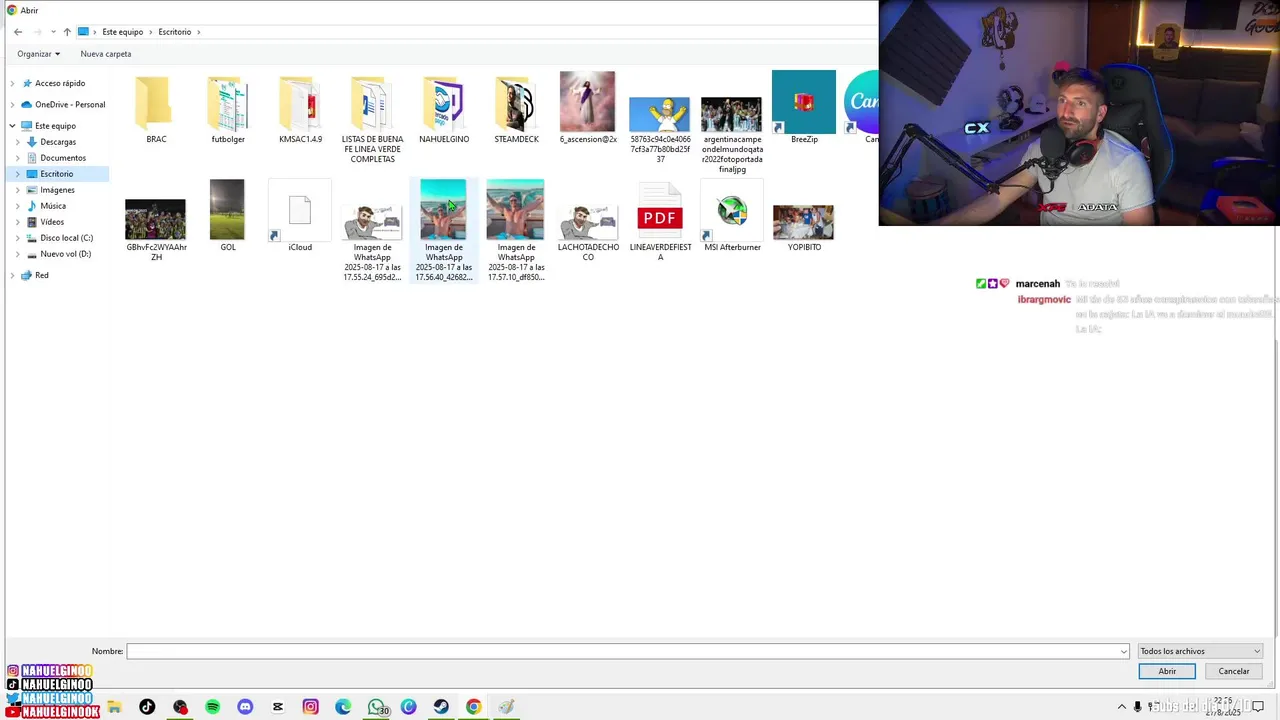Viewport: 1280px width, 720px height.
Task: Click the Nueva carpeta button
Action: (x=105, y=54)
